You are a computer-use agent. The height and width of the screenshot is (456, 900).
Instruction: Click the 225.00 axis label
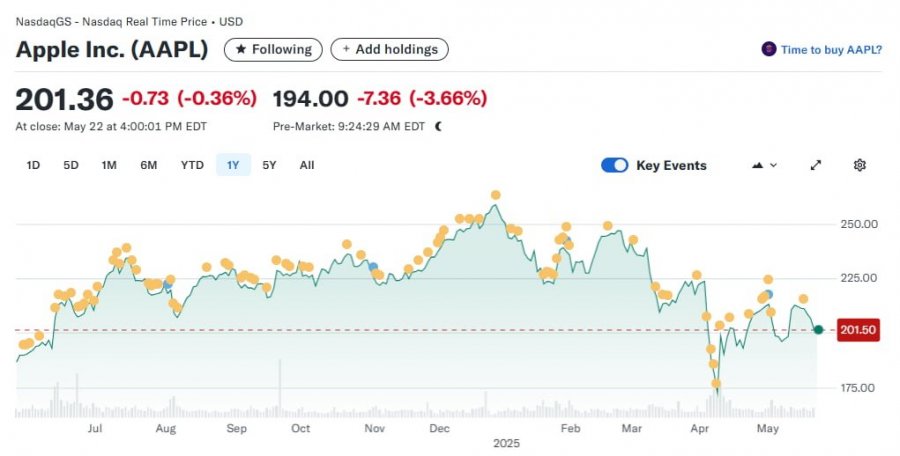click(859, 278)
